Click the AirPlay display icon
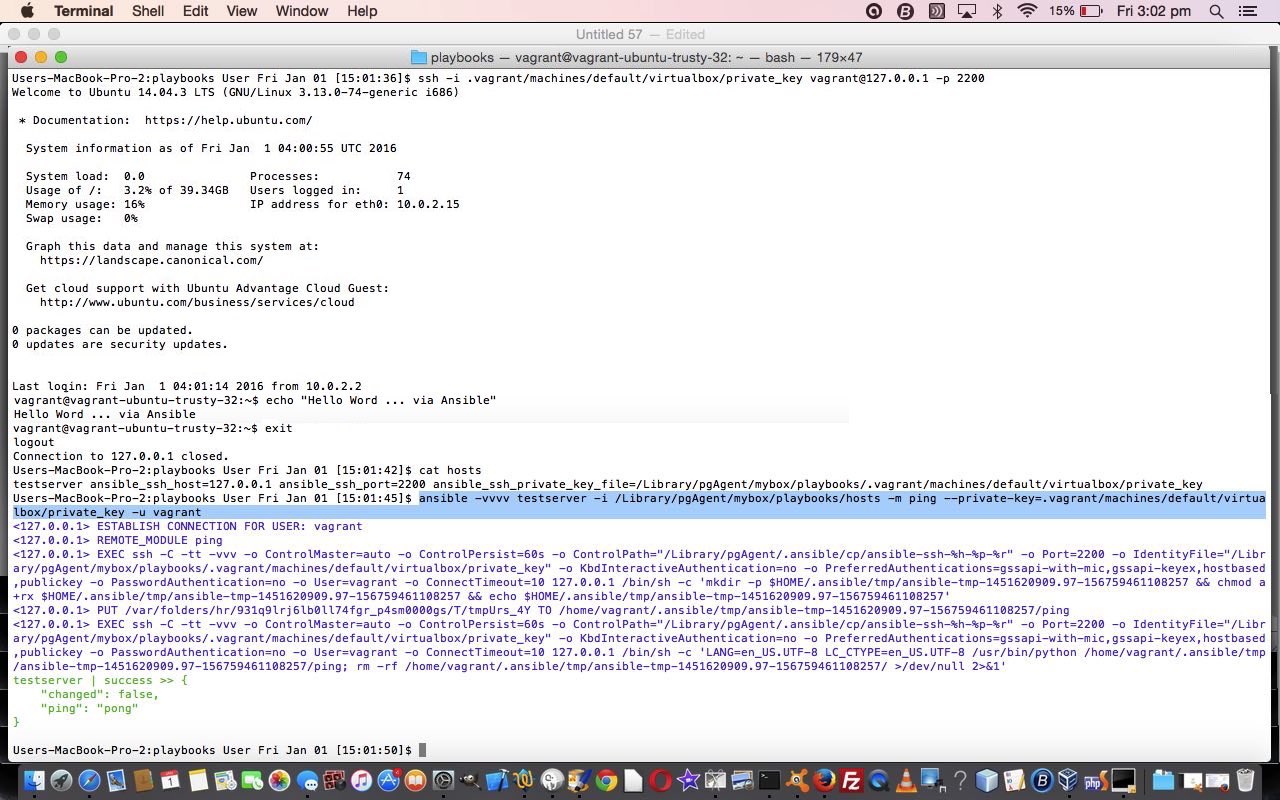 966,11
